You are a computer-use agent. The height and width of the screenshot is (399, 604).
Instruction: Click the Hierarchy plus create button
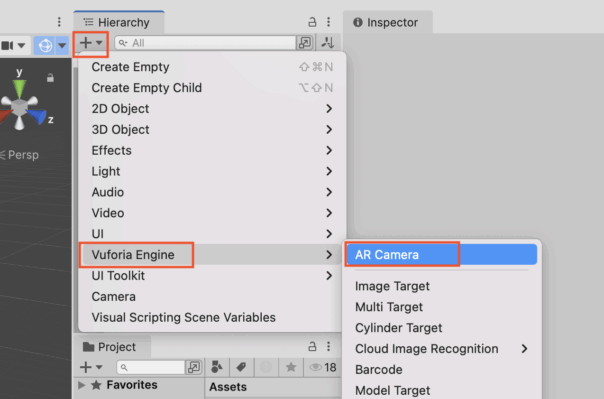pos(91,43)
